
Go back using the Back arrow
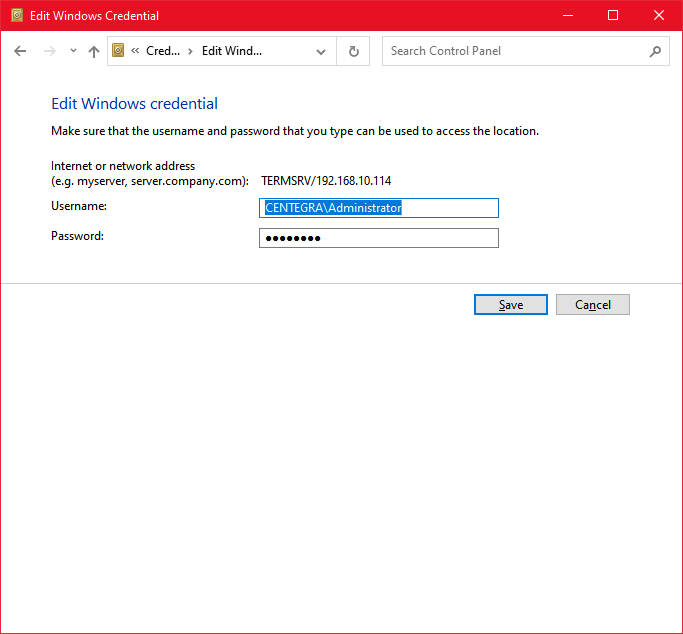[x=20, y=51]
